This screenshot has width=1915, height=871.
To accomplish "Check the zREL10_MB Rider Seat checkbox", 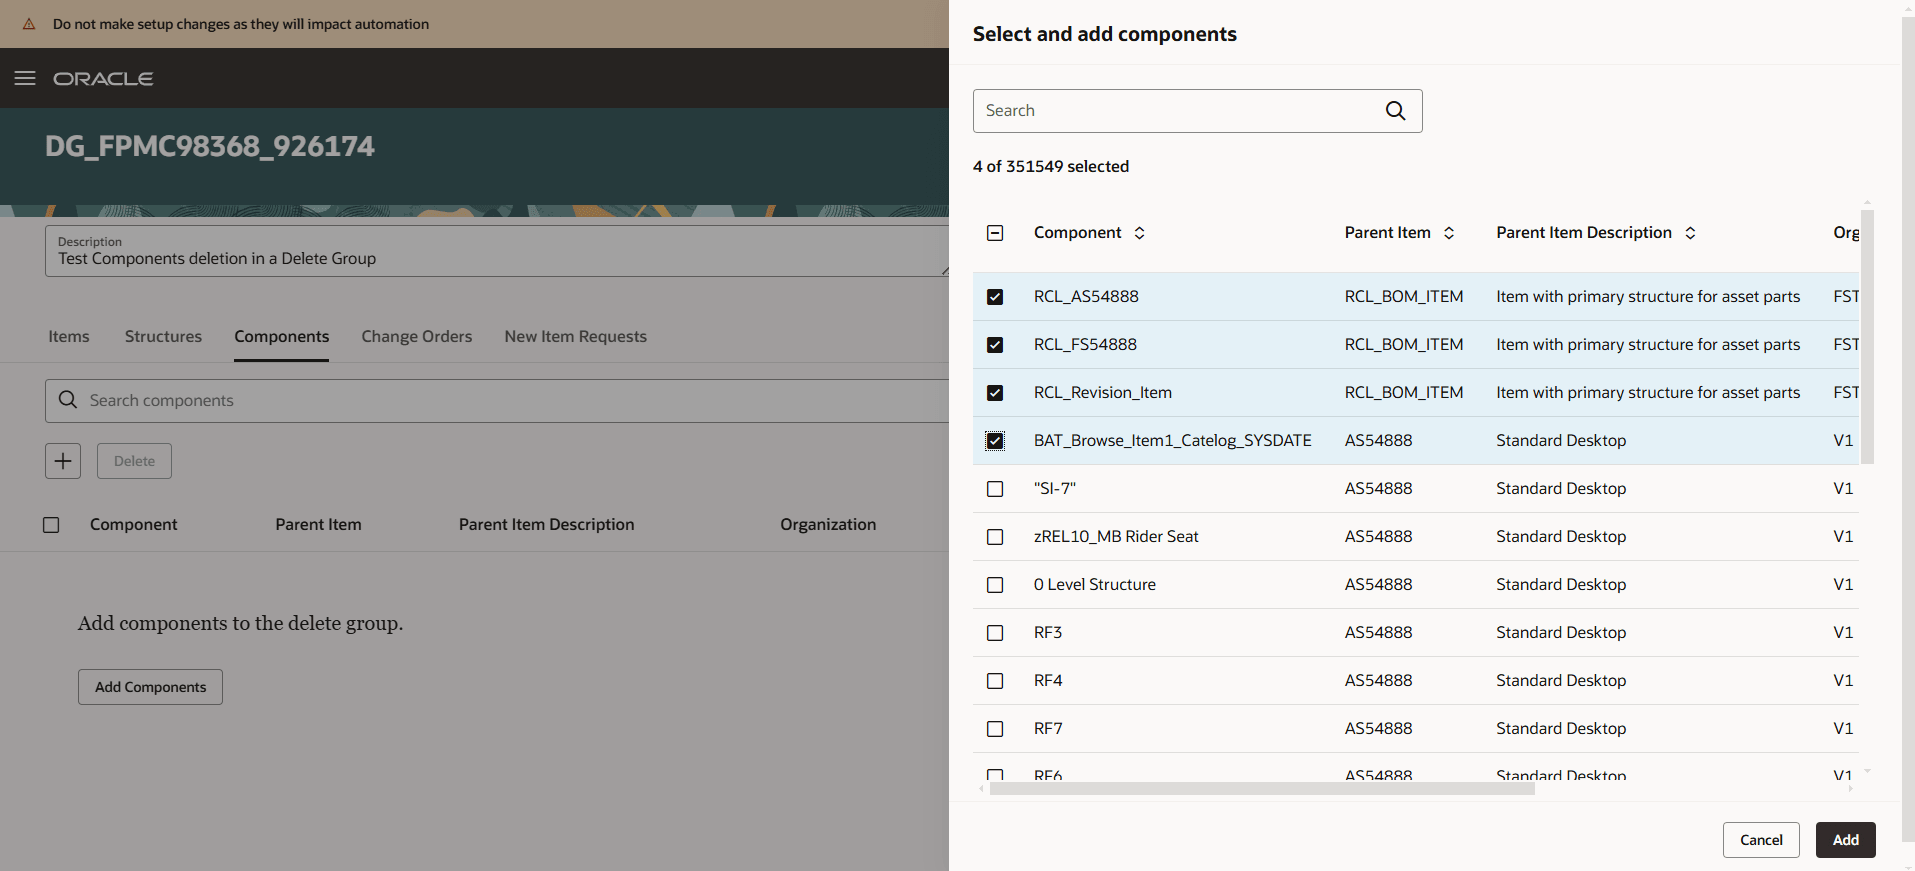I will tap(995, 537).
